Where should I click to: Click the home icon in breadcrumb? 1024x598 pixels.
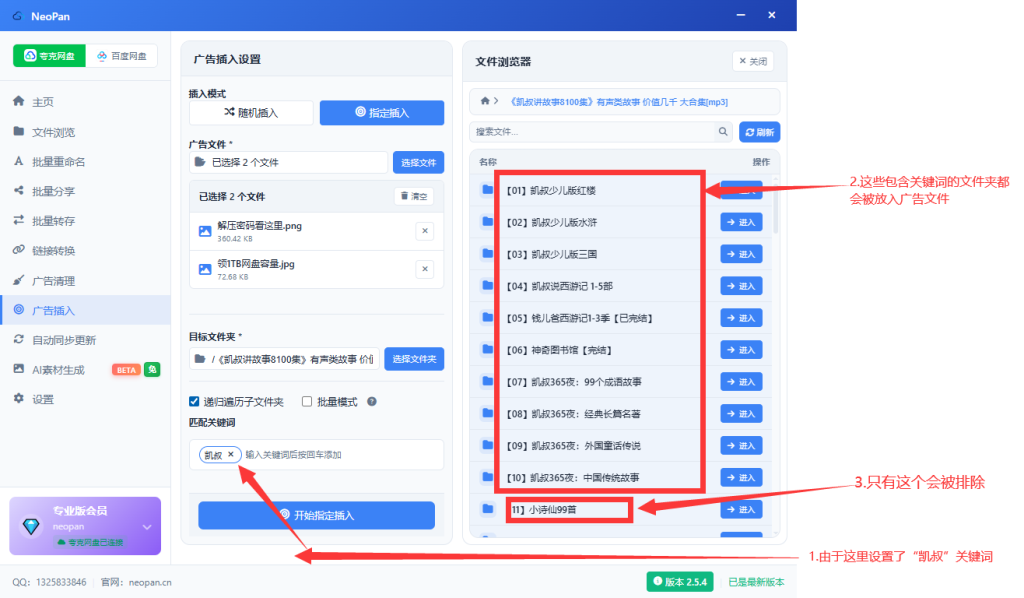(485, 101)
